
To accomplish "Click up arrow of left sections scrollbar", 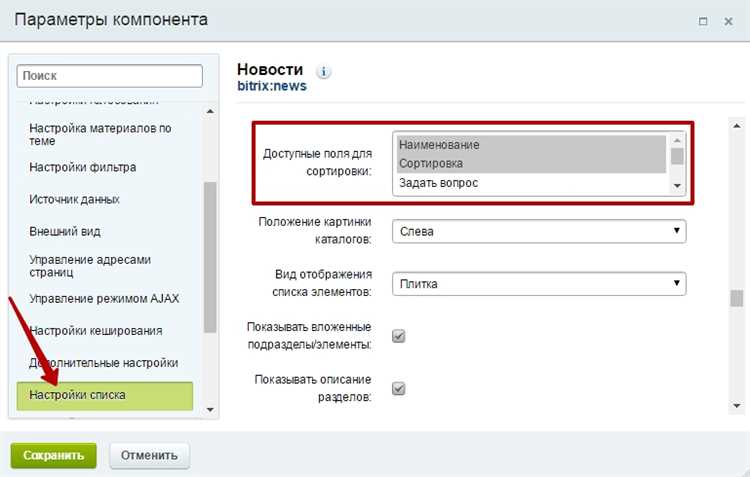I will tap(210, 111).
